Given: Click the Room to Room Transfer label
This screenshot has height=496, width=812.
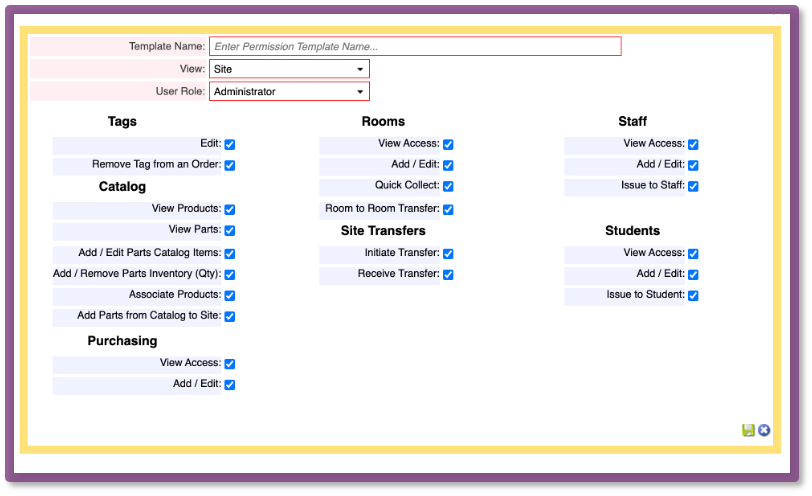Looking at the screenshot, I should (x=382, y=208).
